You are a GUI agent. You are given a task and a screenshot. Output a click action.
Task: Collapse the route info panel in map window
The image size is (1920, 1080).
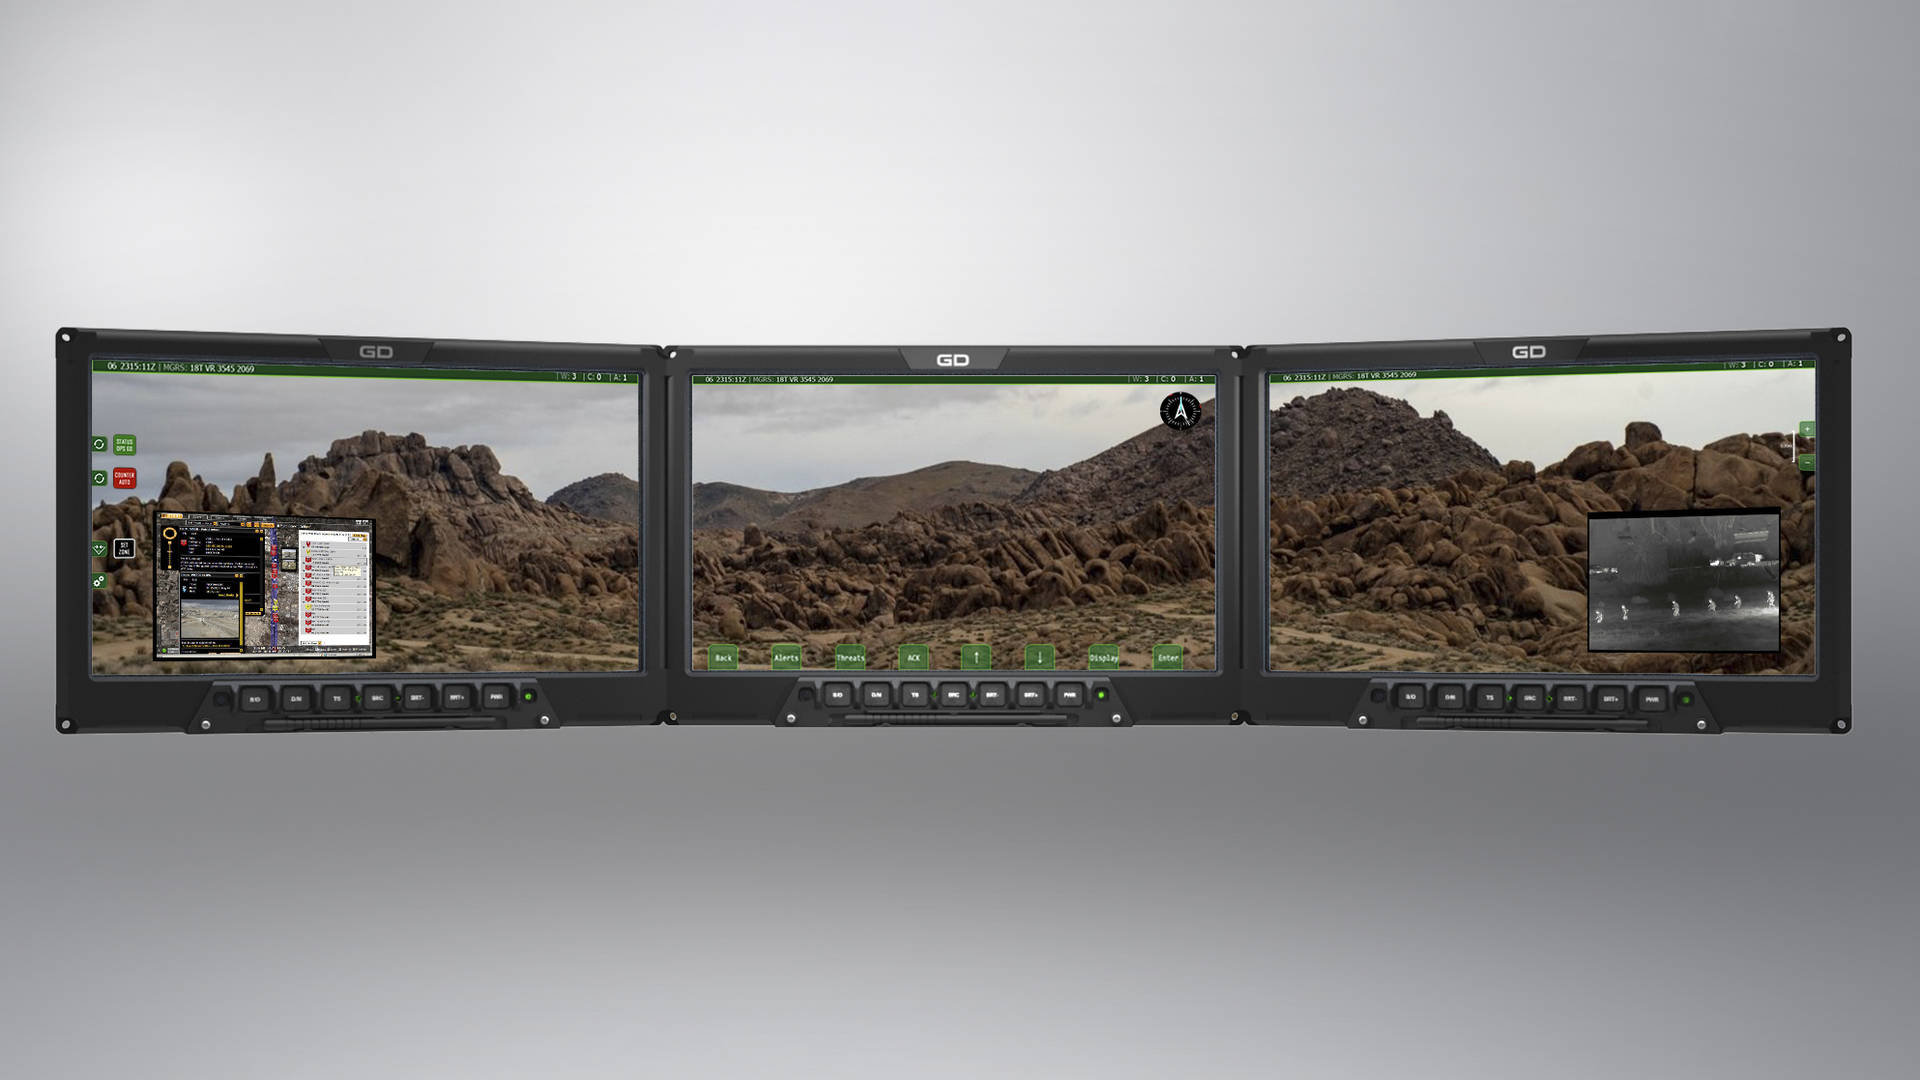[238, 575]
